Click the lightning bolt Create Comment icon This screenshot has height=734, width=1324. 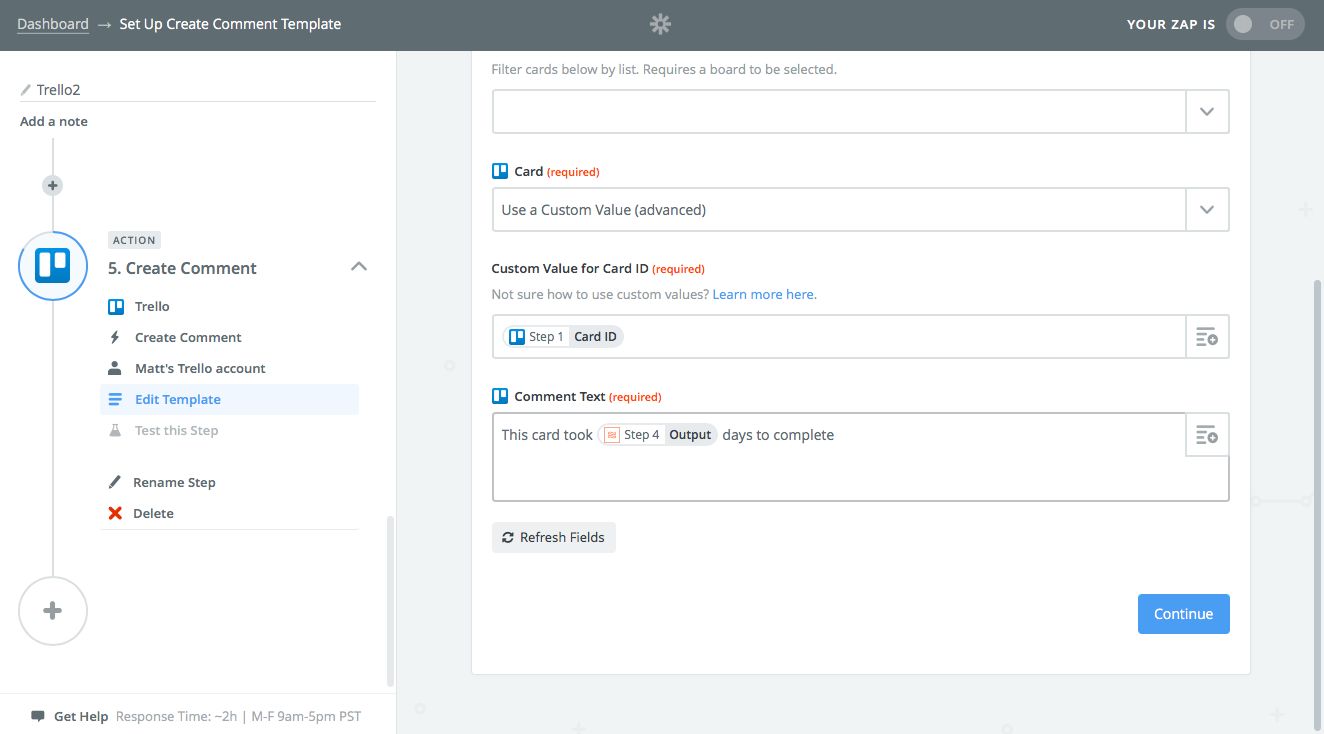[x=116, y=337]
